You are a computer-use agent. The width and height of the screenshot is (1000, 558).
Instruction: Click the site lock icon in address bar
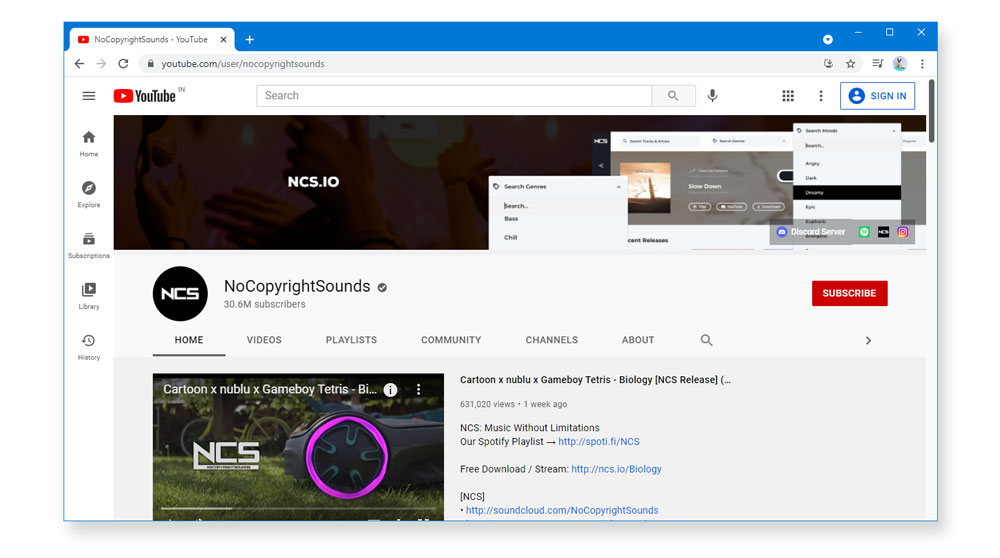(x=151, y=64)
